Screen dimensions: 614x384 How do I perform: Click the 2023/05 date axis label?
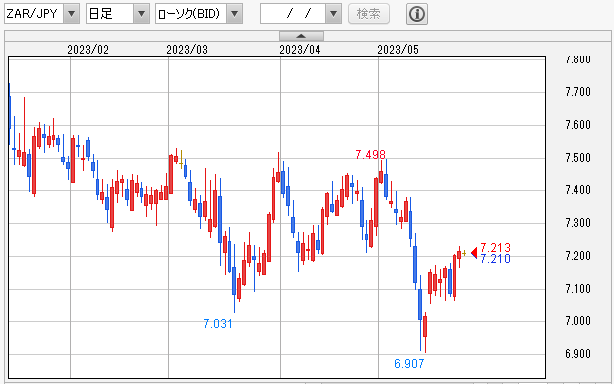tap(398, 50)
